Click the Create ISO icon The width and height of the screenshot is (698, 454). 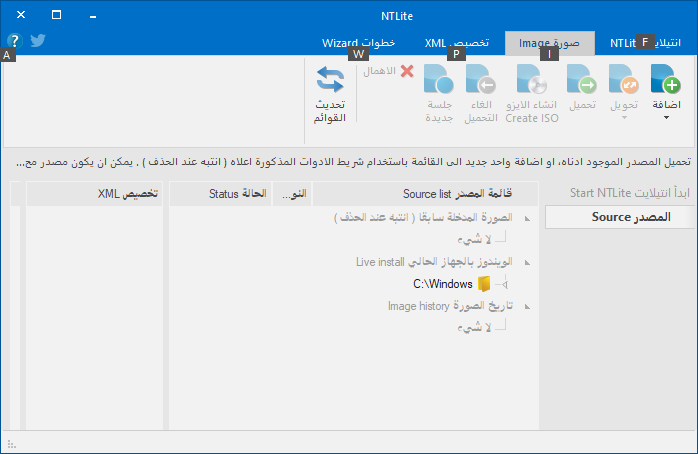tap(532, 79)
